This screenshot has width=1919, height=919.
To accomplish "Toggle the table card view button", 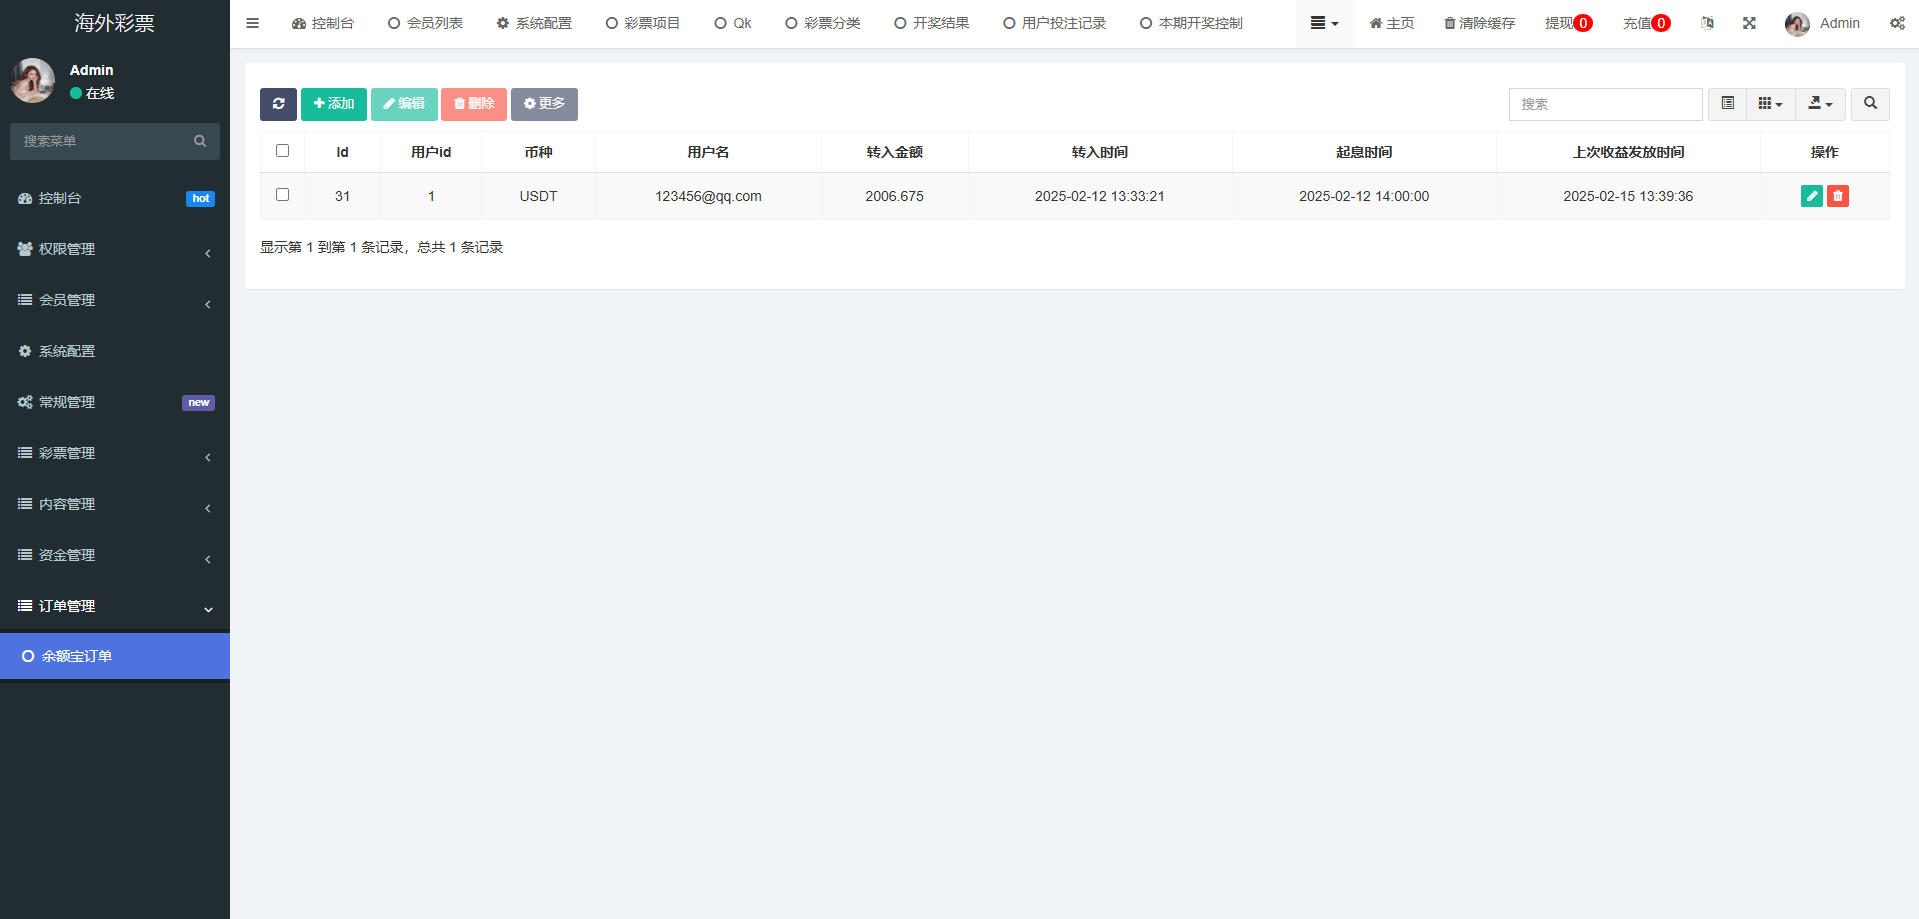I will tap(1727, 104).
